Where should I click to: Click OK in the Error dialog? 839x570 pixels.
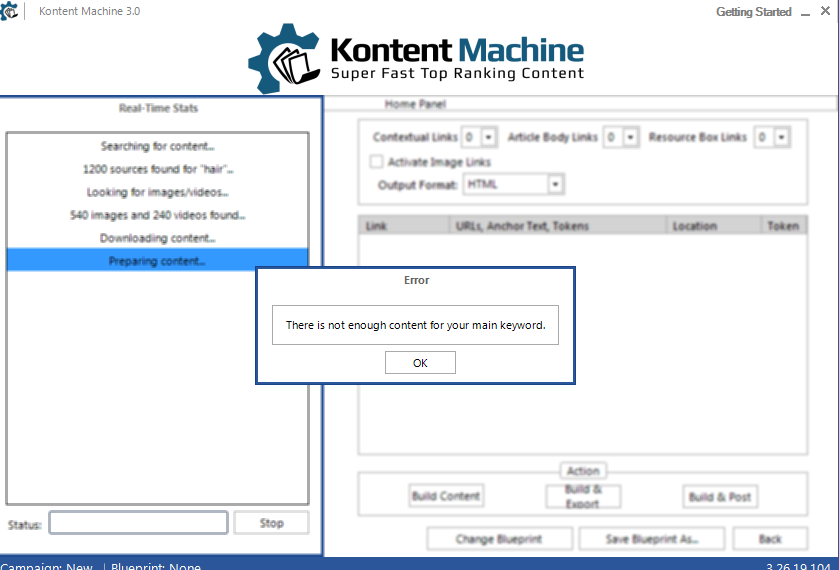tap(420, 362)
